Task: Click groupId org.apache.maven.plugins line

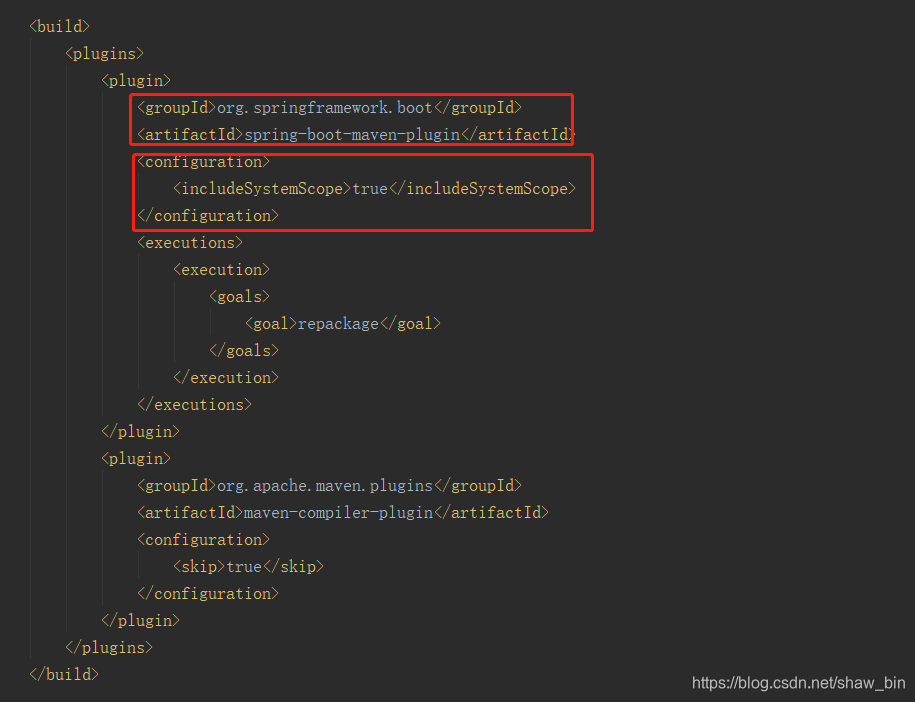Action: pyautogui.click(x=329, y=486)
